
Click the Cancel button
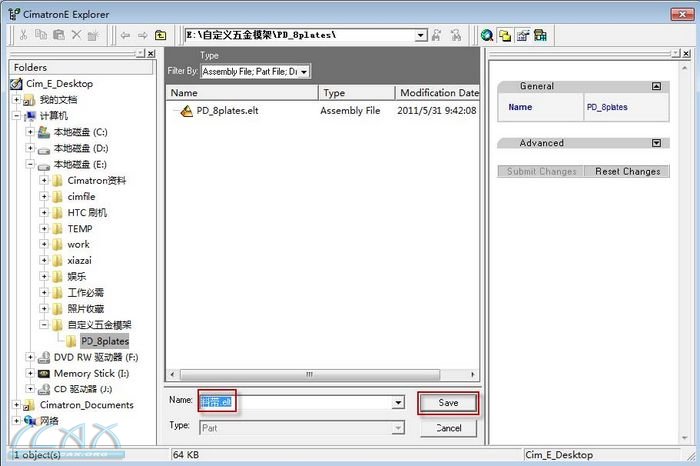448,428
